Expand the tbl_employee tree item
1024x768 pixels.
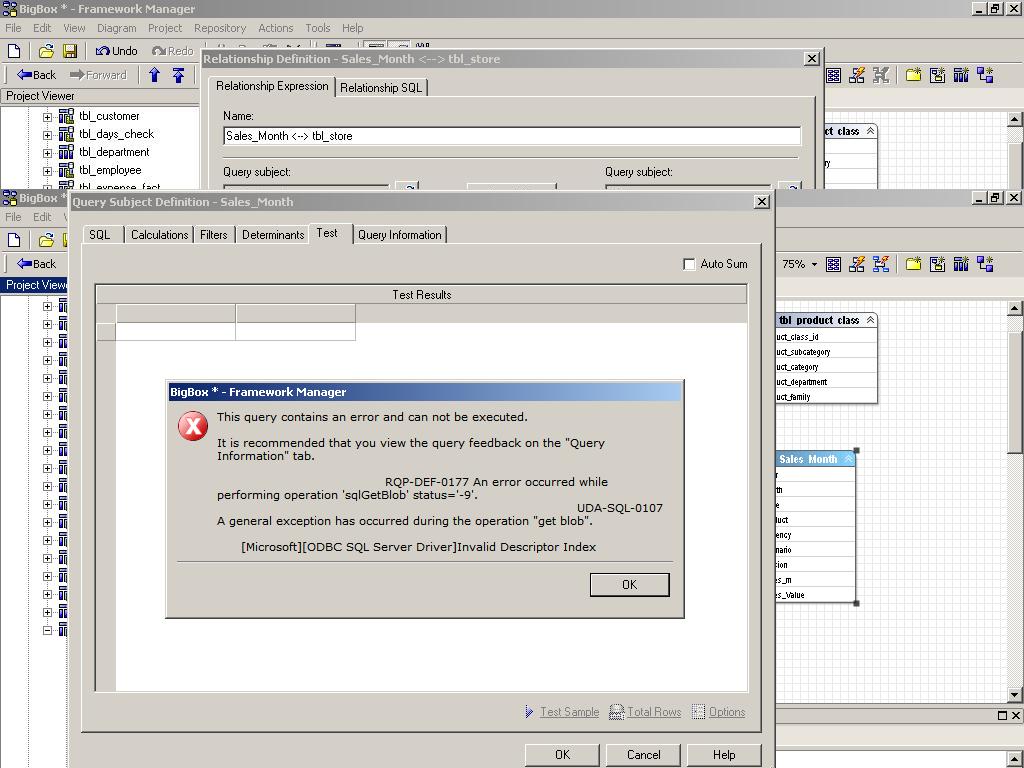(x=47, y=170)
